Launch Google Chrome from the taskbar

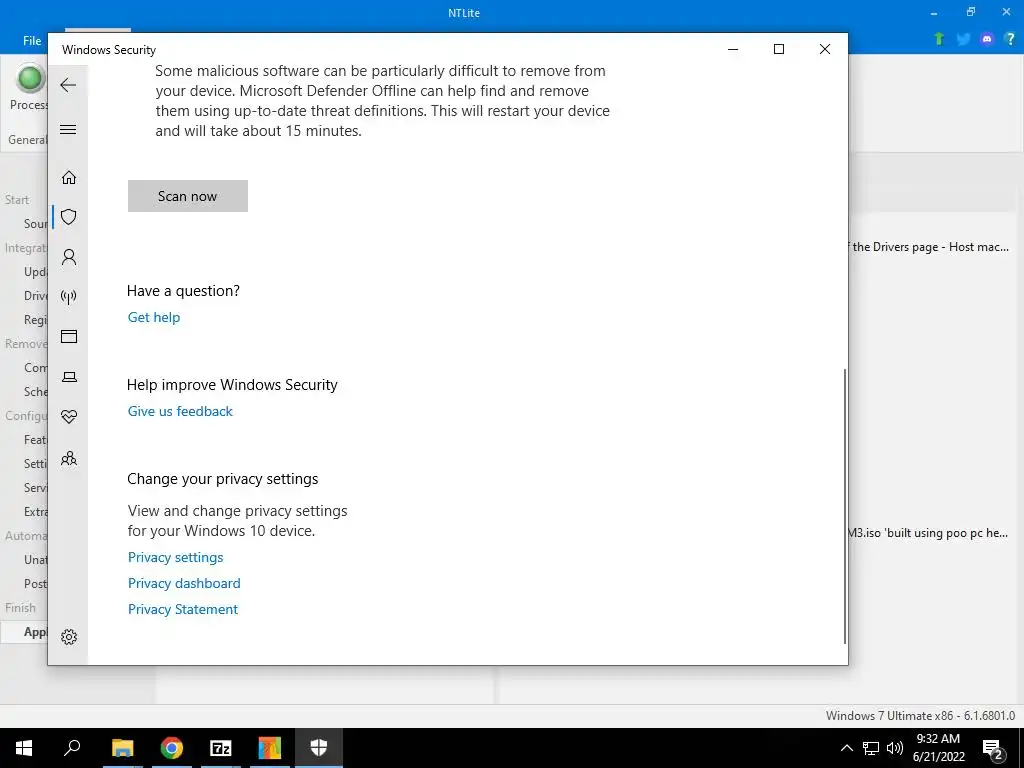point(172,748)
